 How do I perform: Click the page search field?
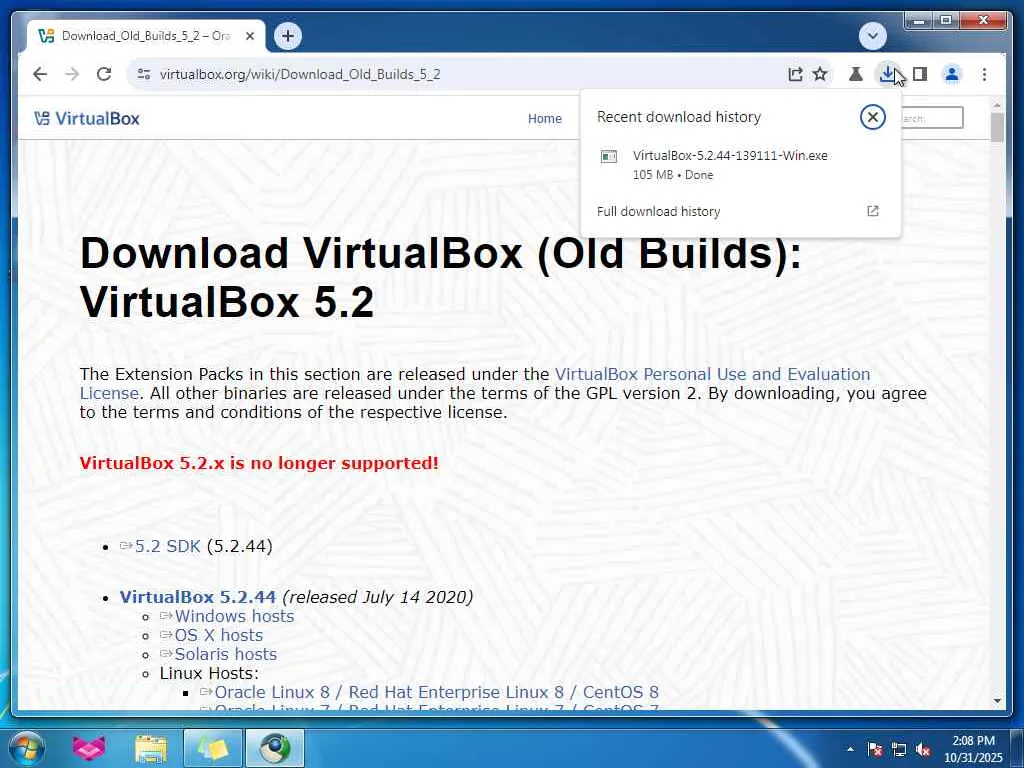pos(931,118)
